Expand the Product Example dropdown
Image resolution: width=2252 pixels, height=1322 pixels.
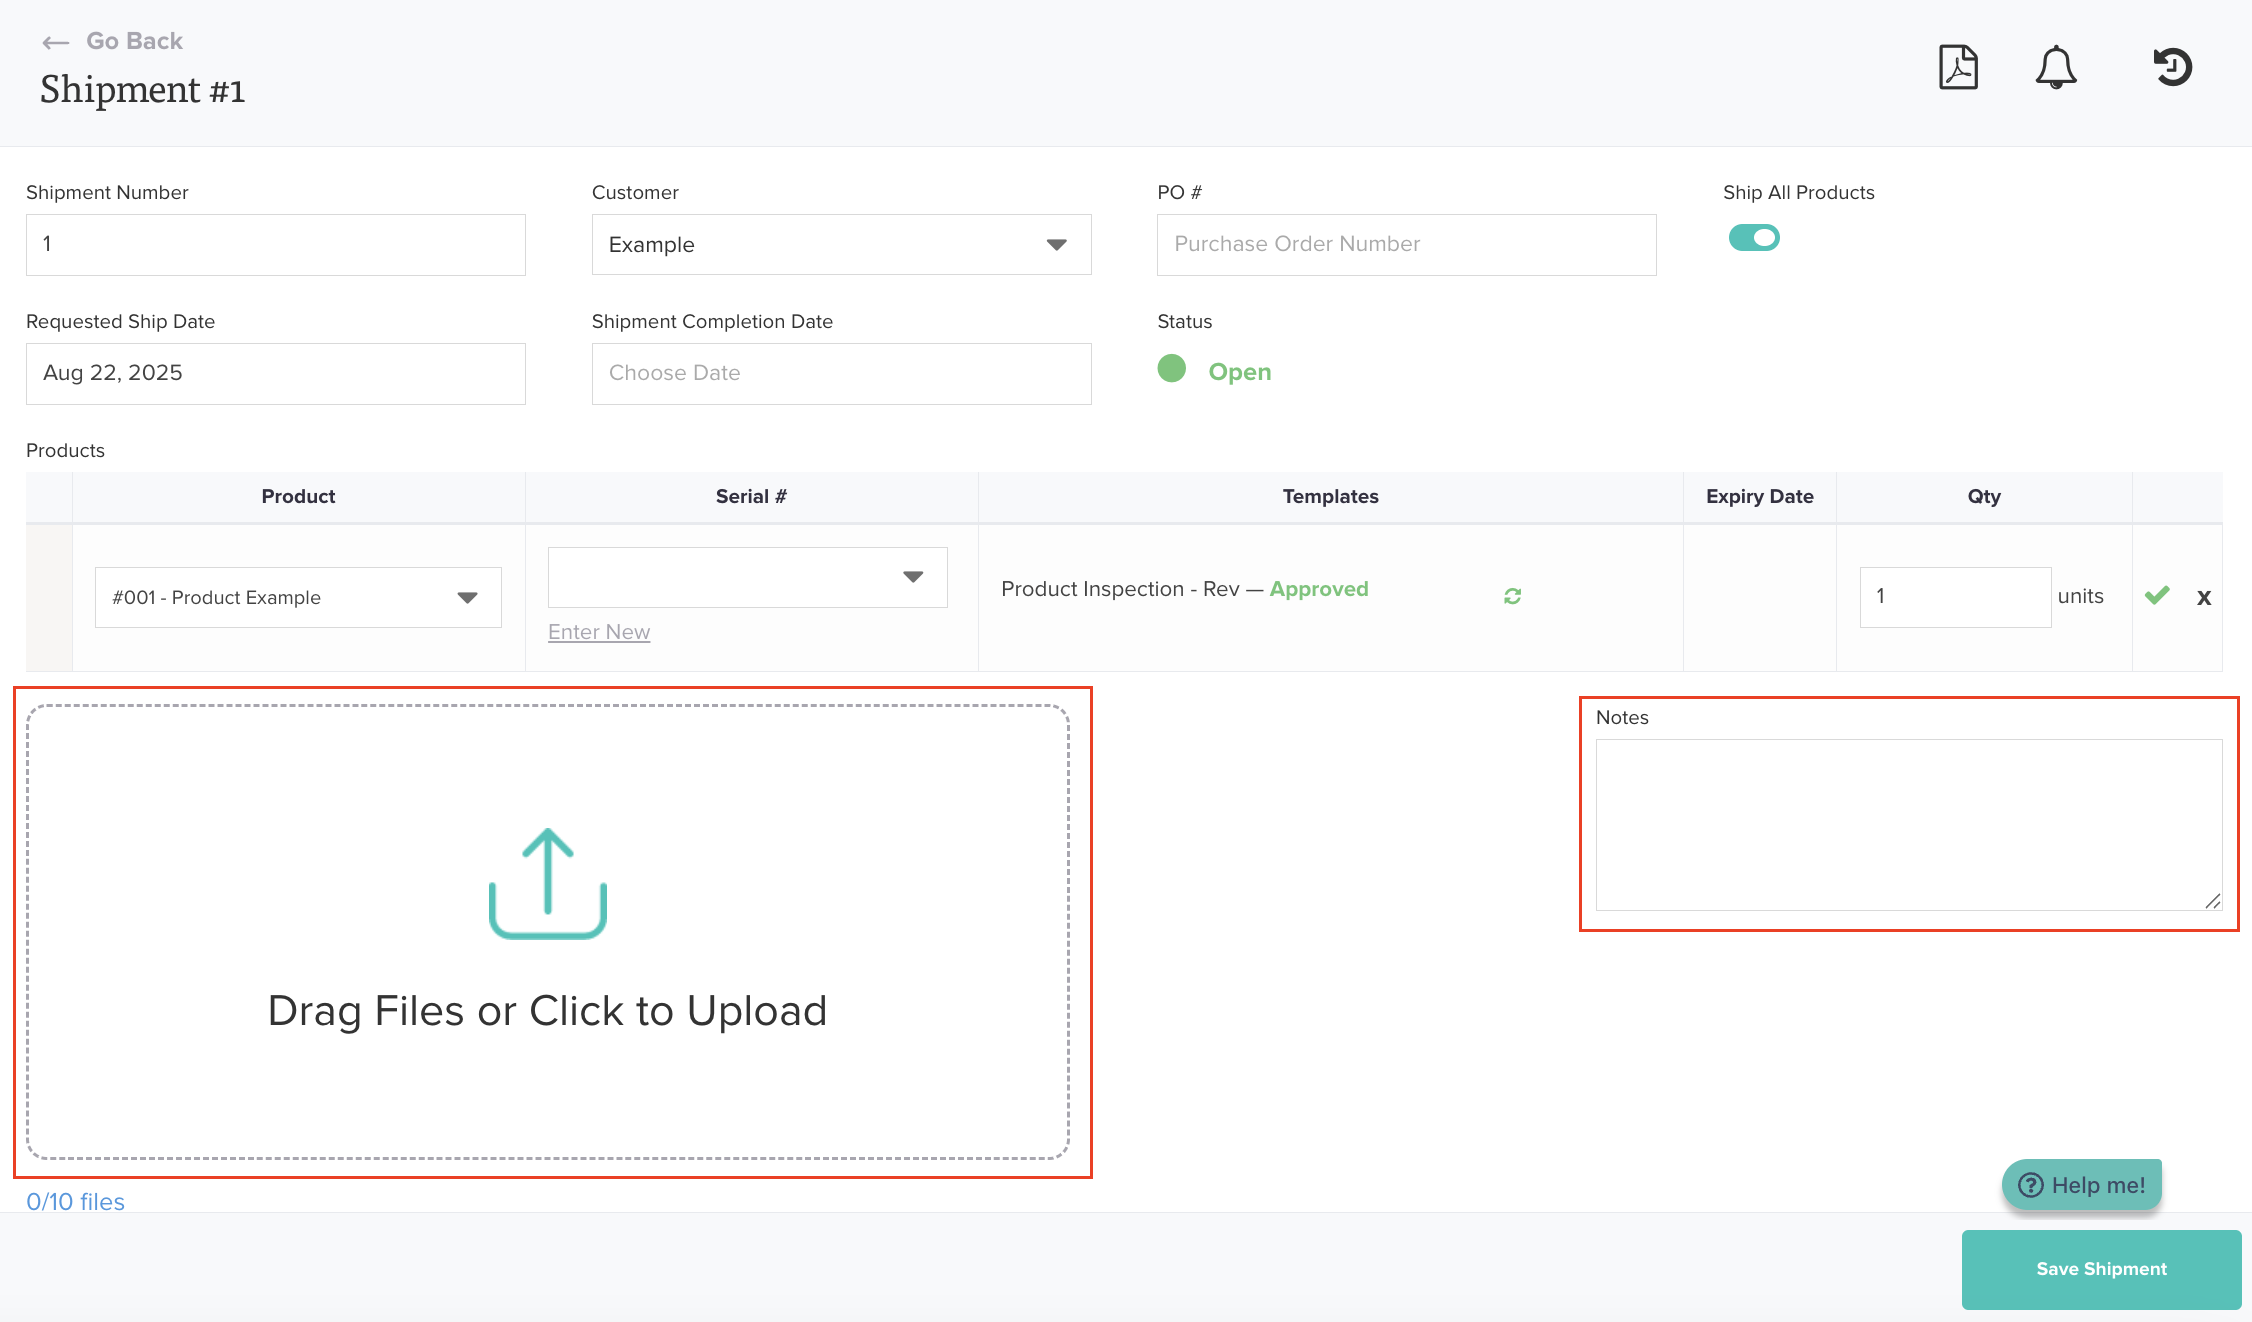[x=298, y=598]
